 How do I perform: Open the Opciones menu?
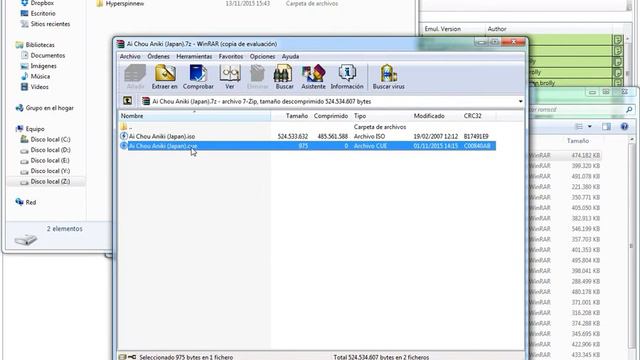coord(262,56)
